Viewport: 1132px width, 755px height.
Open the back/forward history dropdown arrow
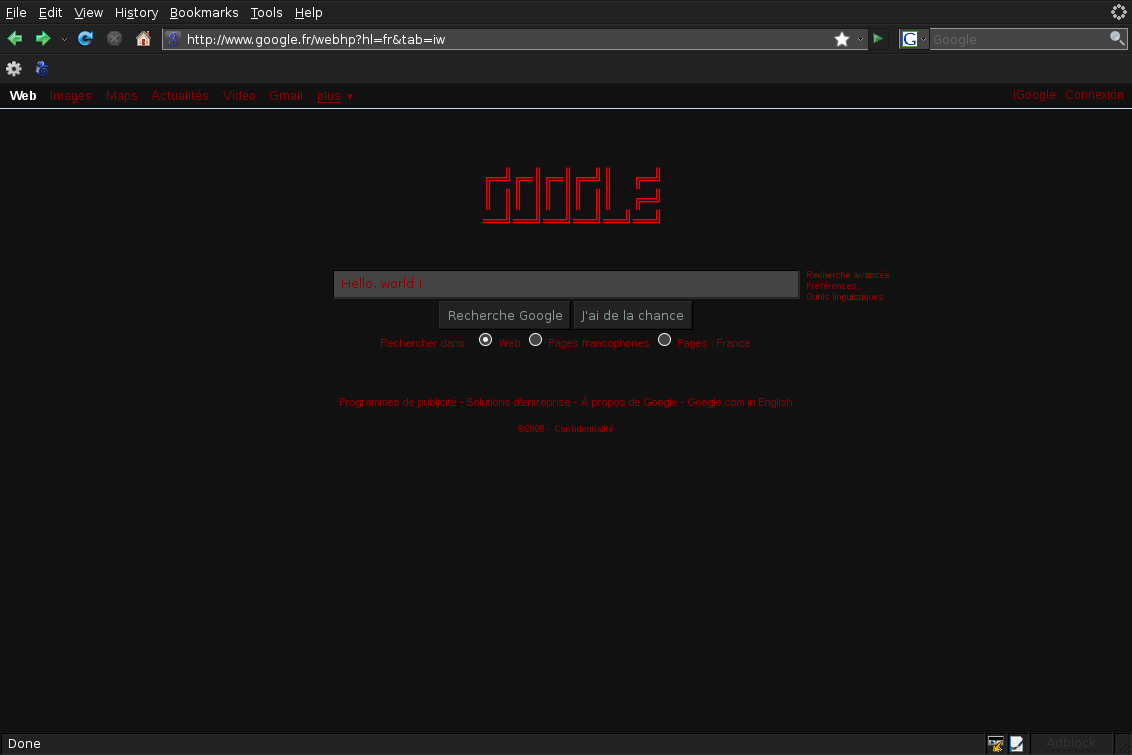point(64,40)
